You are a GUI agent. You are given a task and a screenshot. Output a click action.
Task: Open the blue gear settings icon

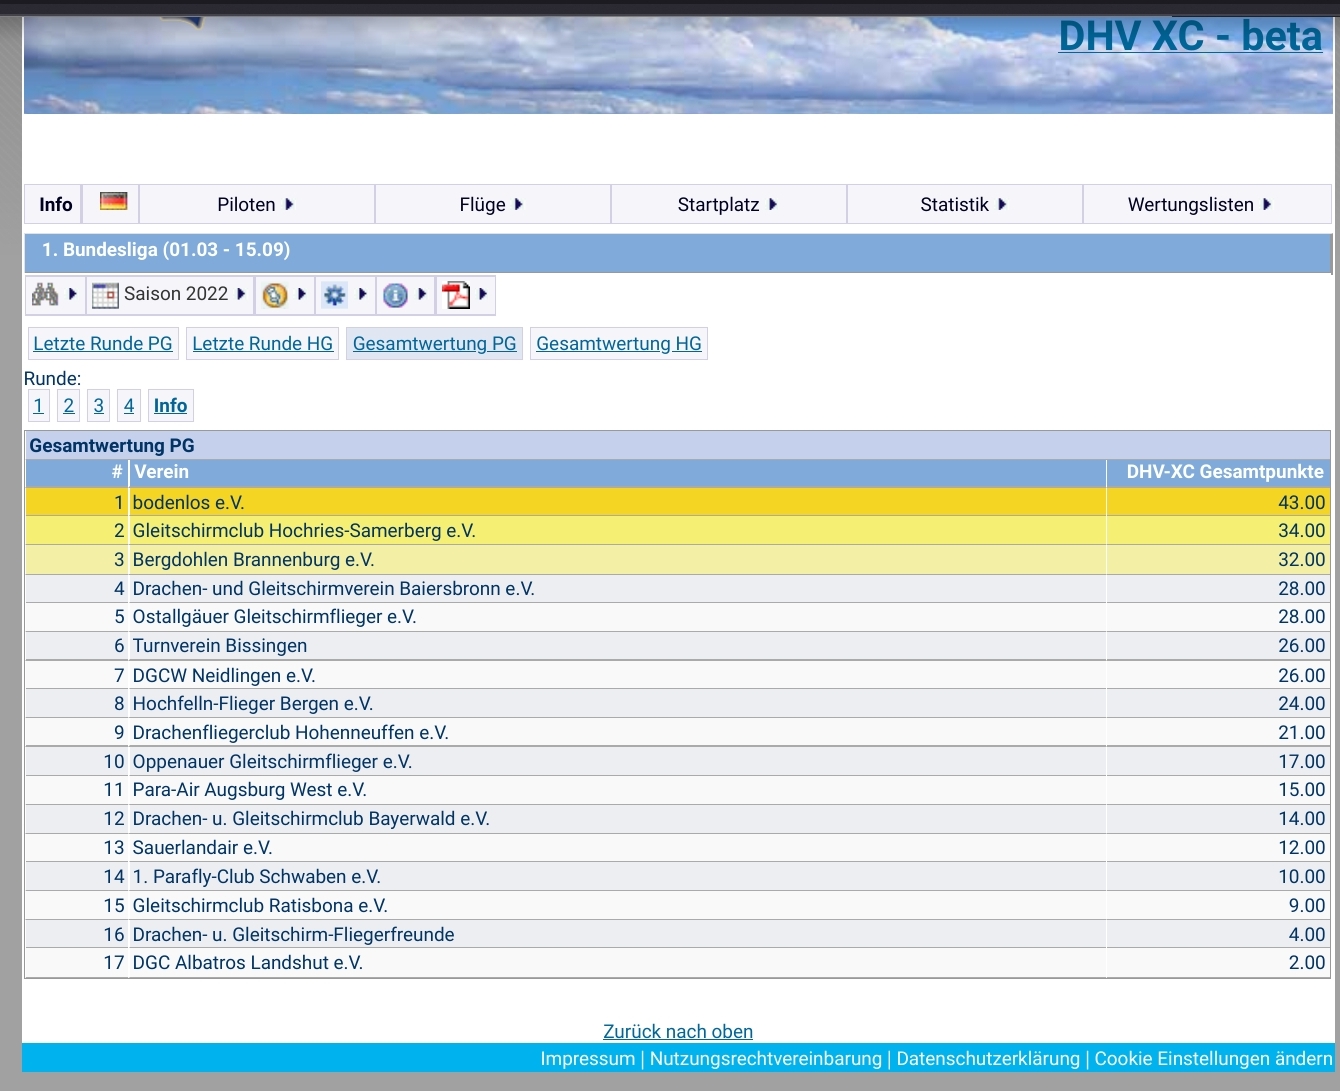click(335, 295)
